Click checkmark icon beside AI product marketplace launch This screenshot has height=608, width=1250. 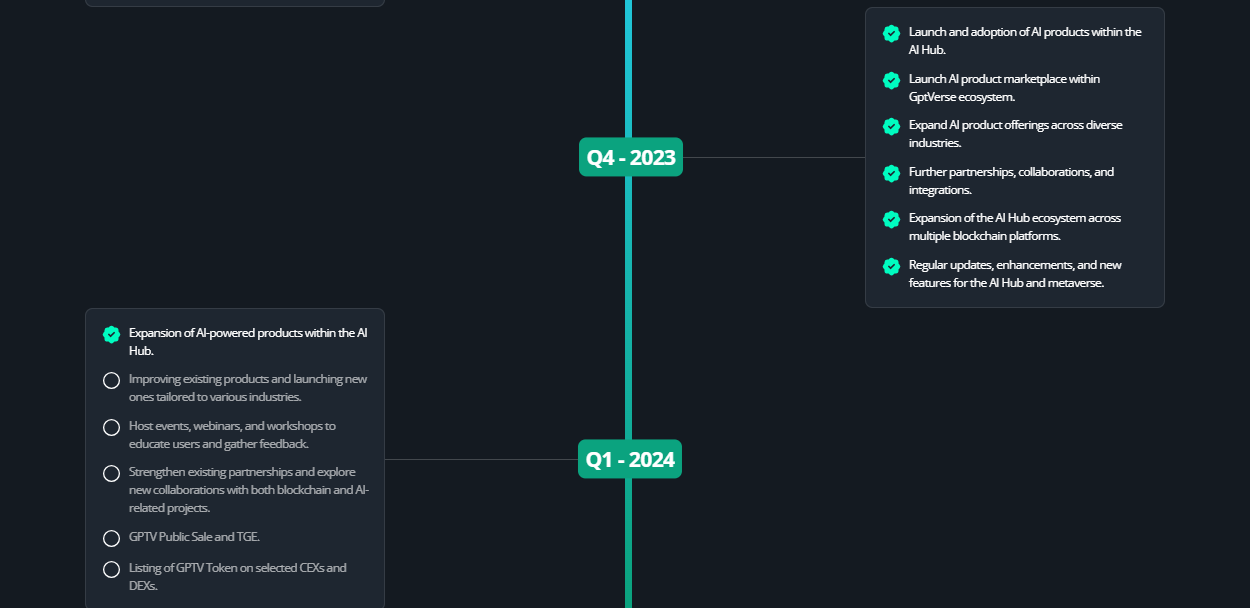891,80
